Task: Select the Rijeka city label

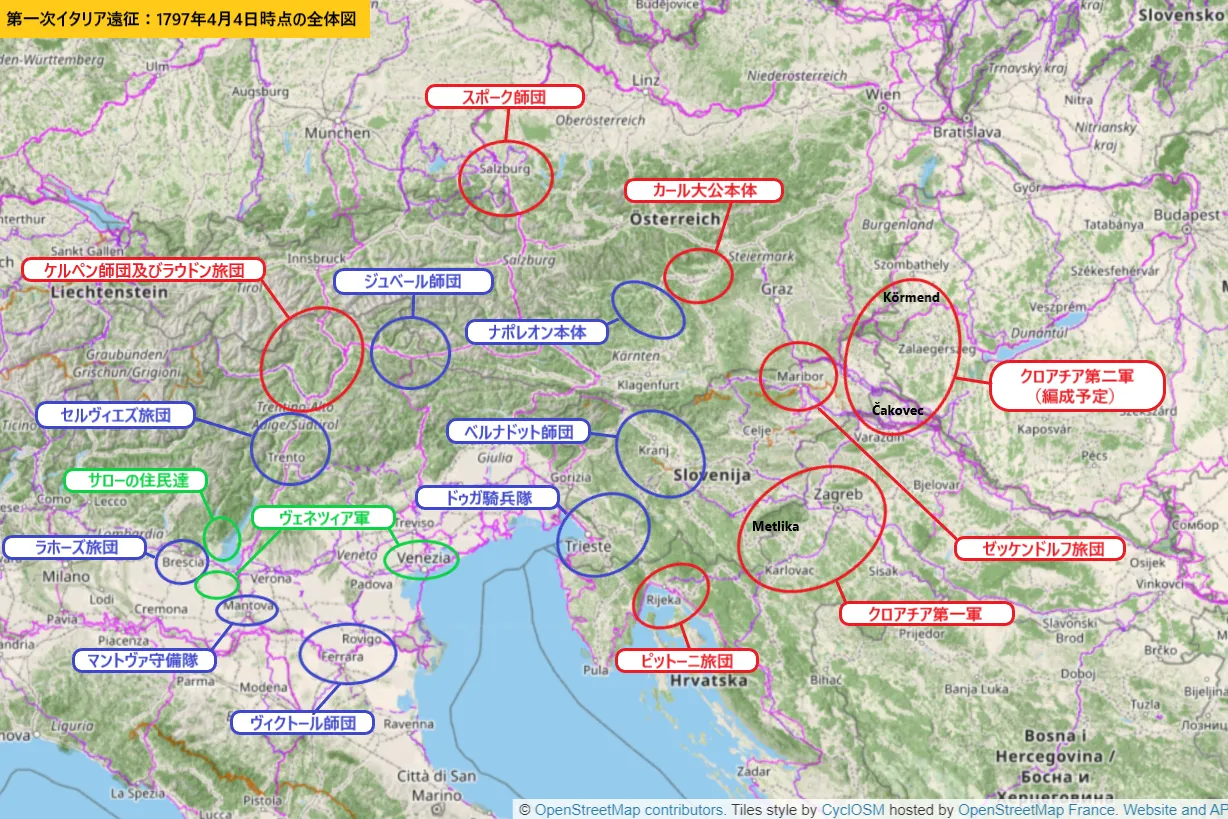Action: [663, 601]
